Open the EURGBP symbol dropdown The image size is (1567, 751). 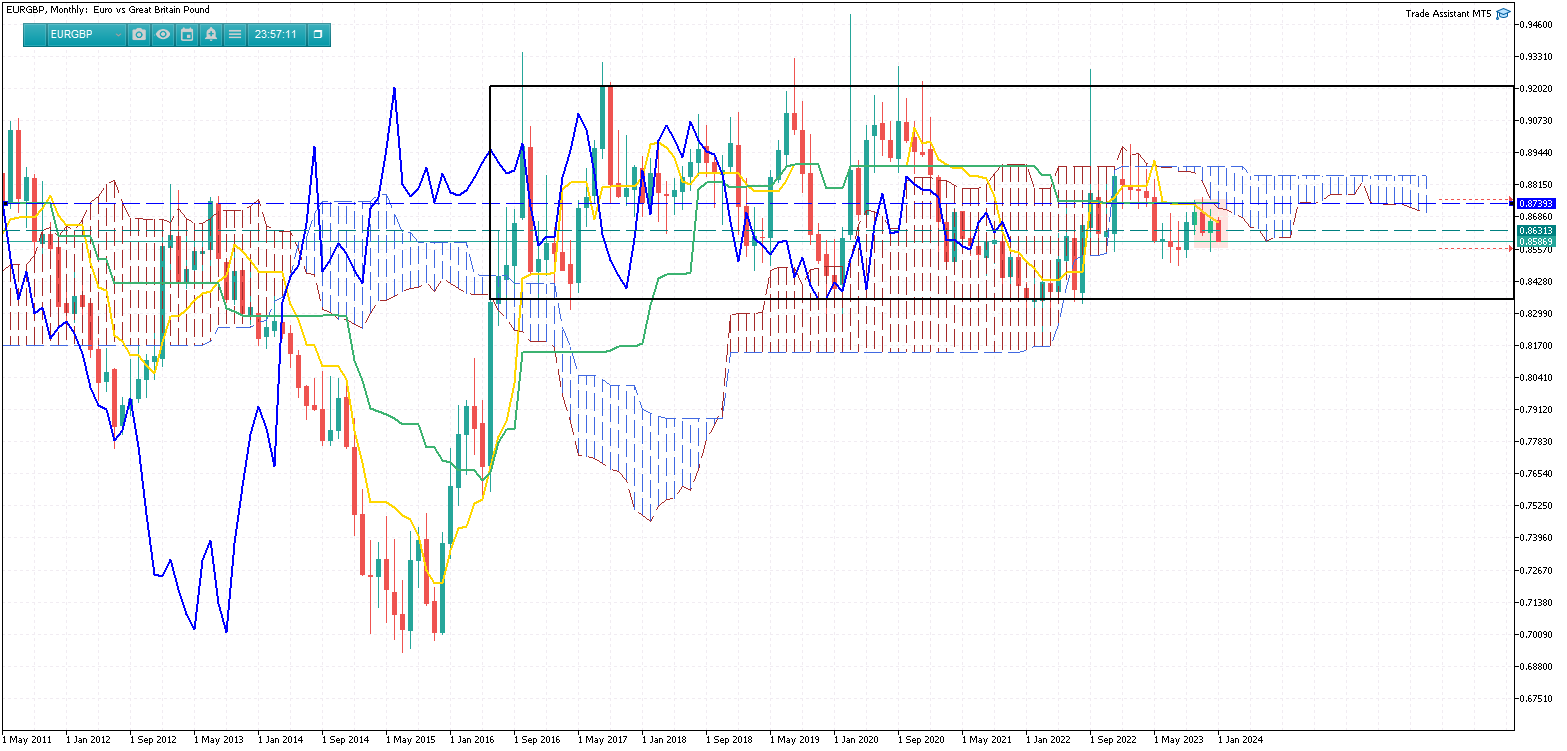87,35
